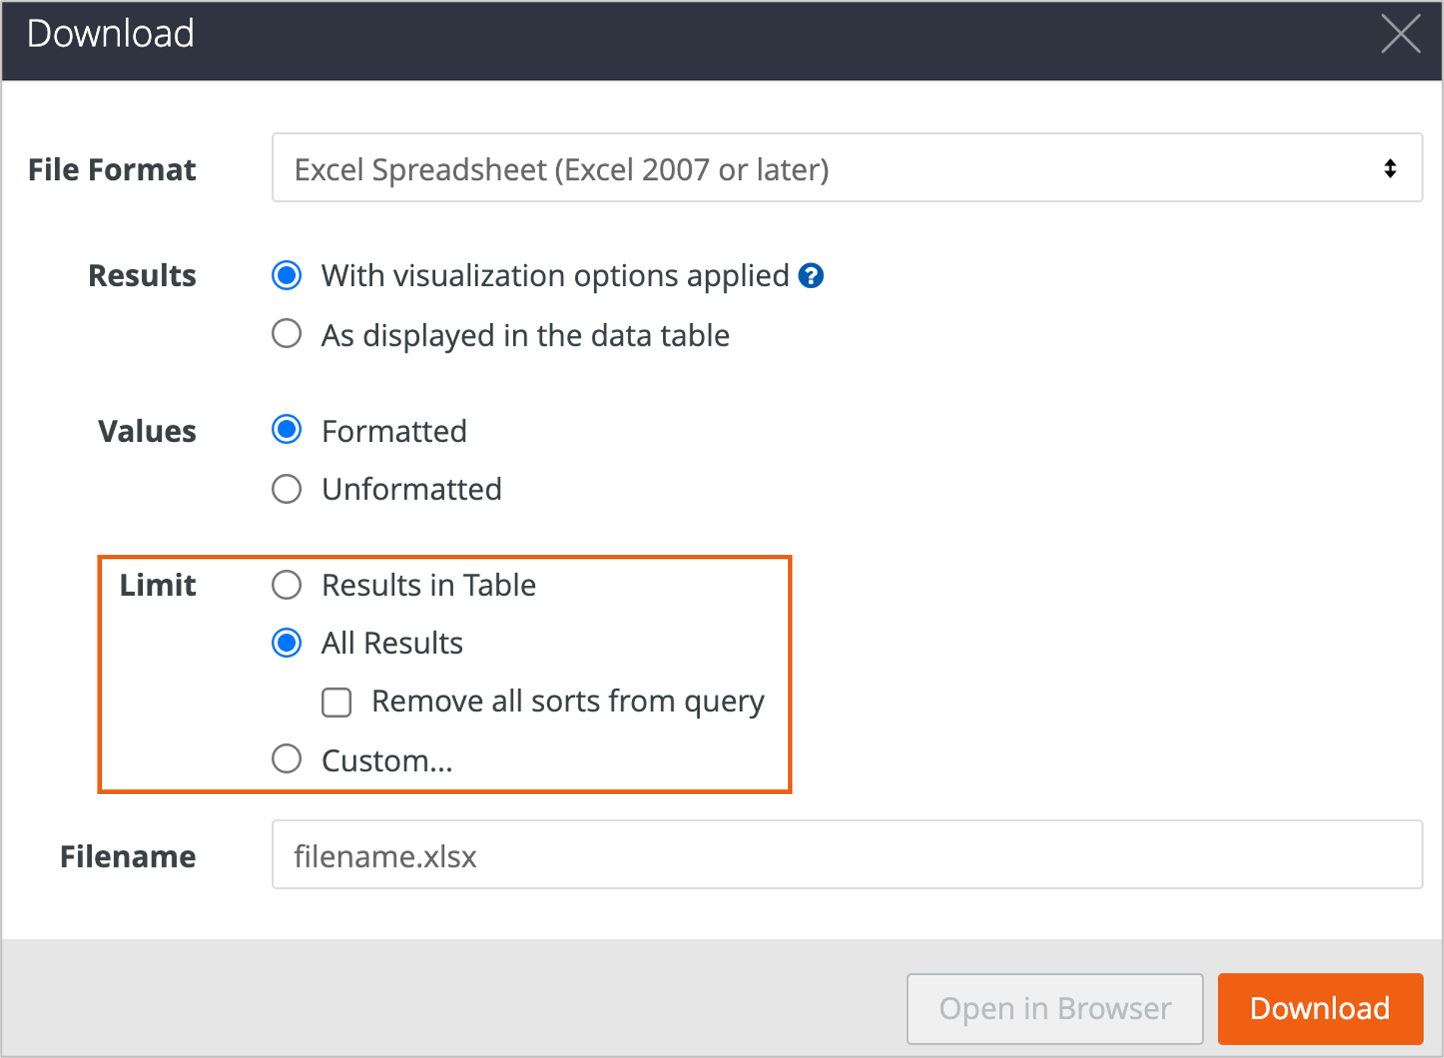This screenshot has height=1058, width=1444.
Task: Click the 'Limit' section label
Action: coord(157,585)
